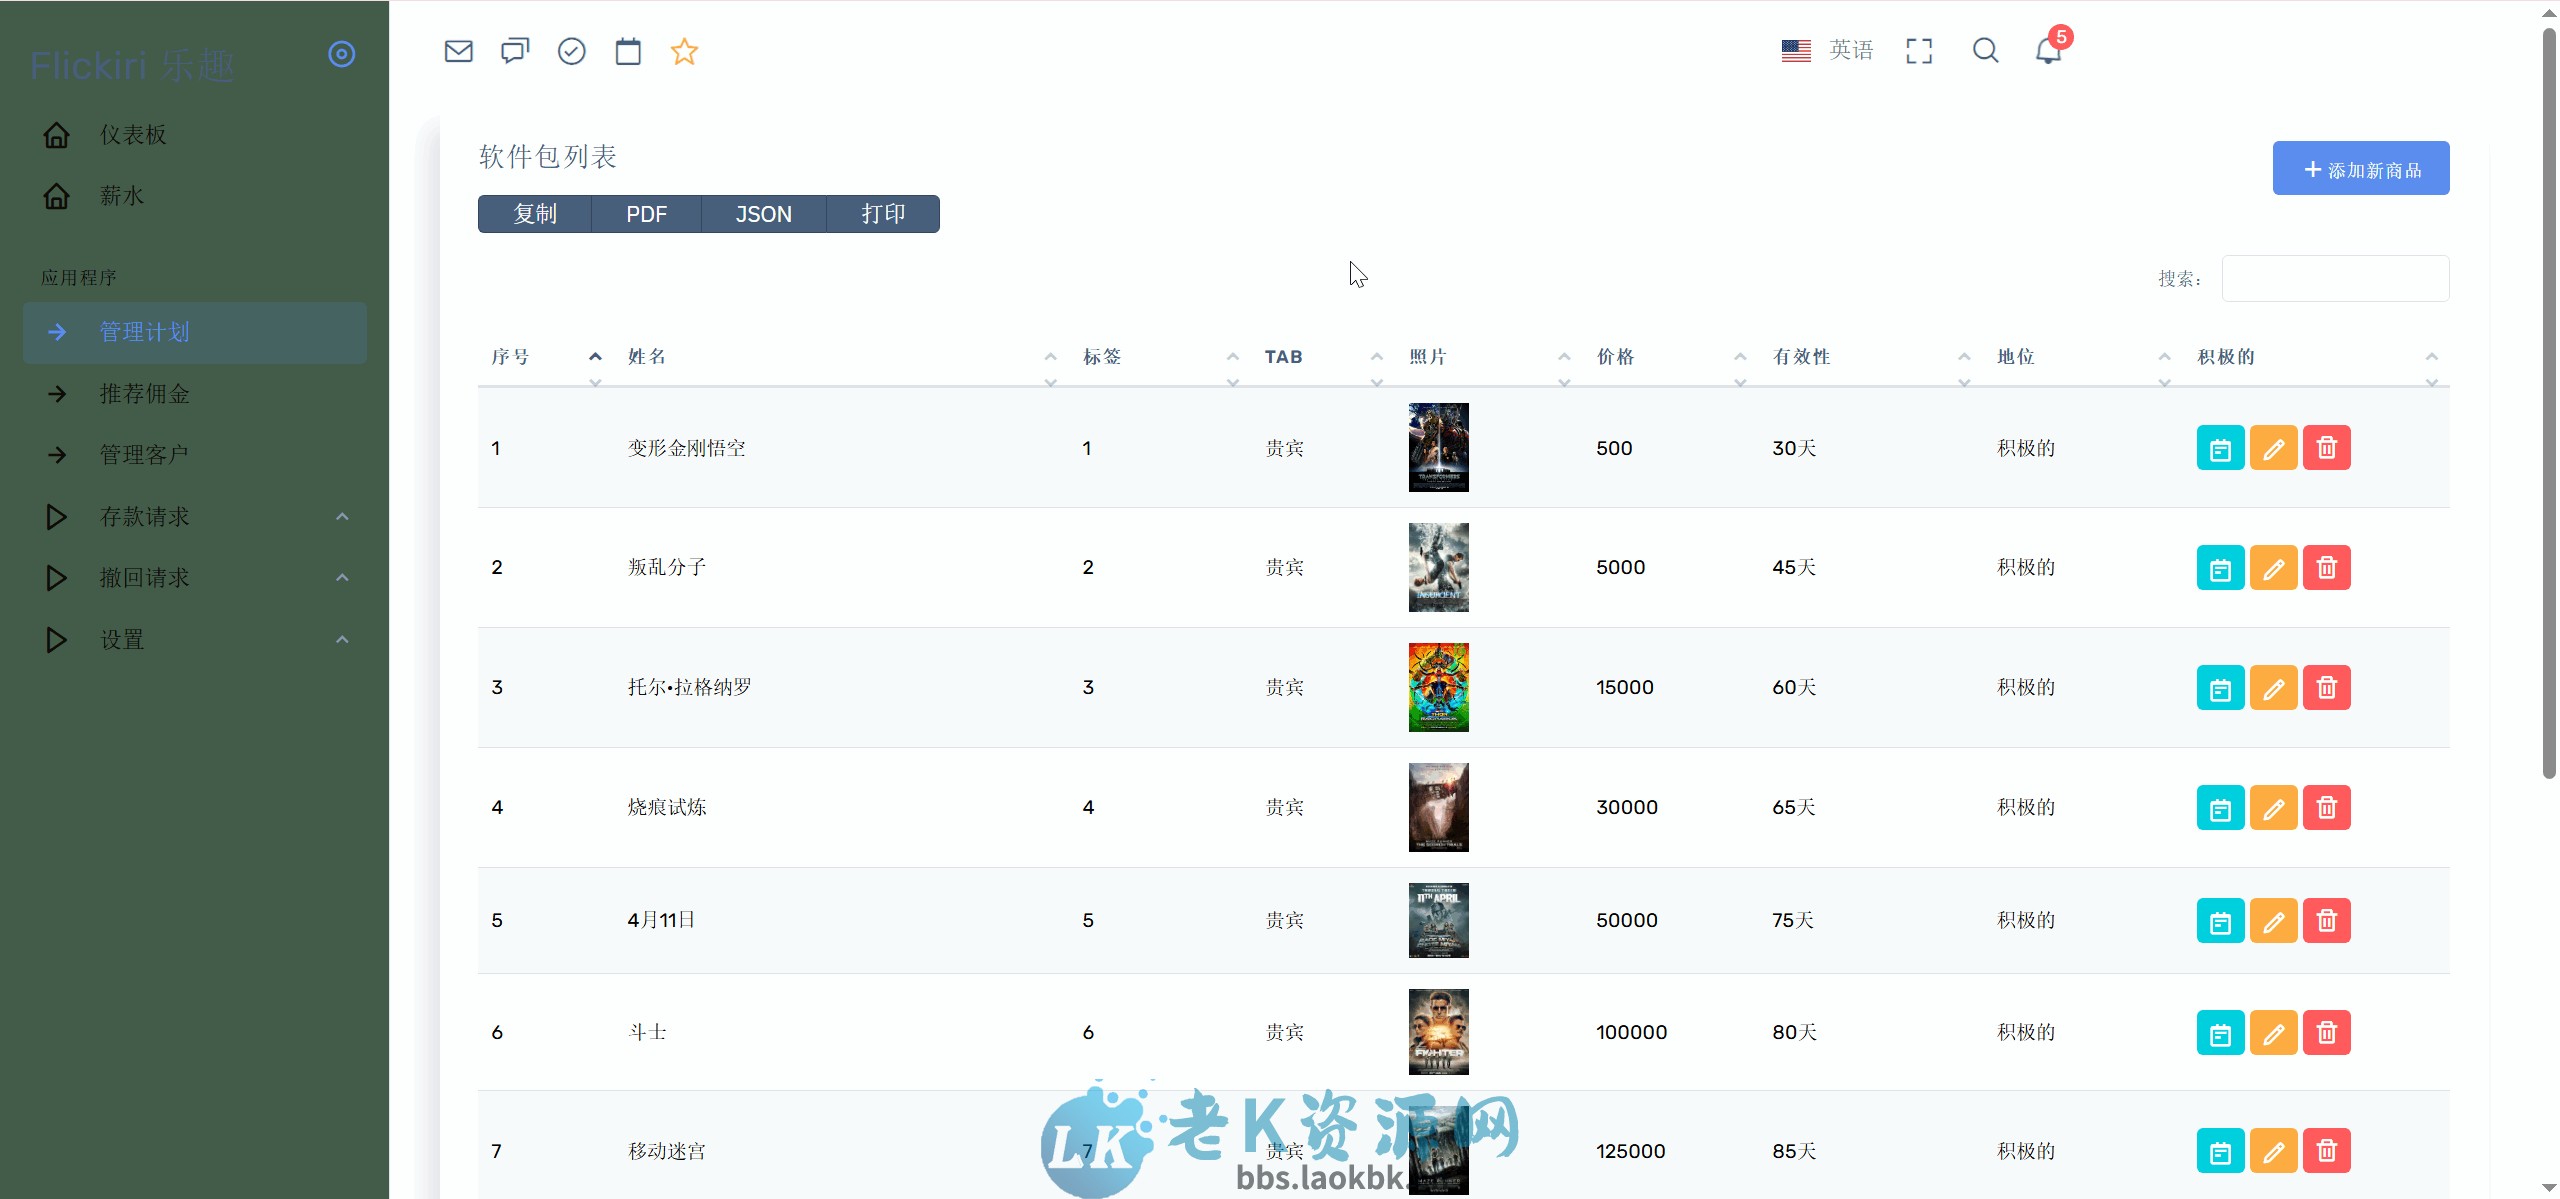Enter fullscreen mode via the expand icon
The height and width of the screenshot is (1199, 2560).
(1918, 50)
